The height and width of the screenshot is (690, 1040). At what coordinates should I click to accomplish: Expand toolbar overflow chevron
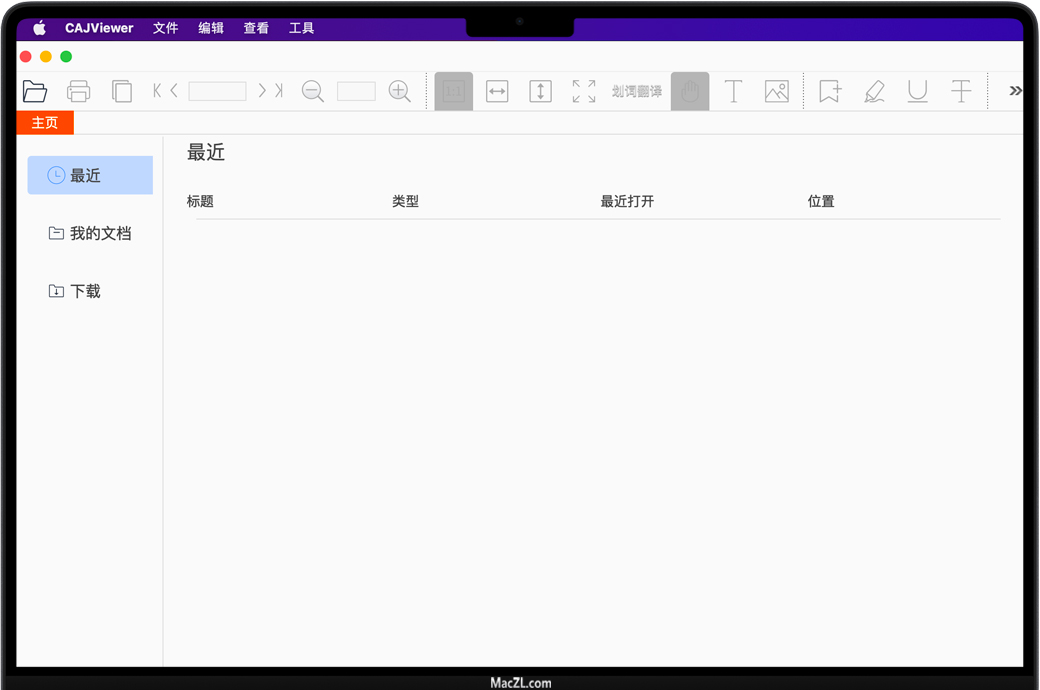point(1015,90)
